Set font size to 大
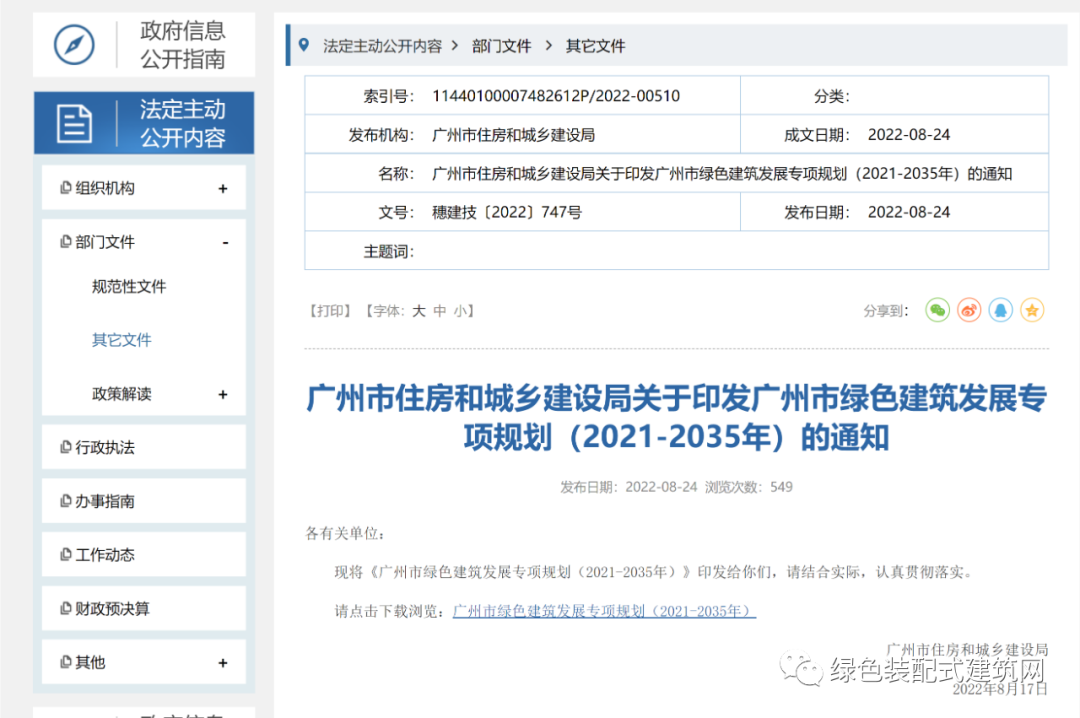1080x718 pixels. pos(419,311)
